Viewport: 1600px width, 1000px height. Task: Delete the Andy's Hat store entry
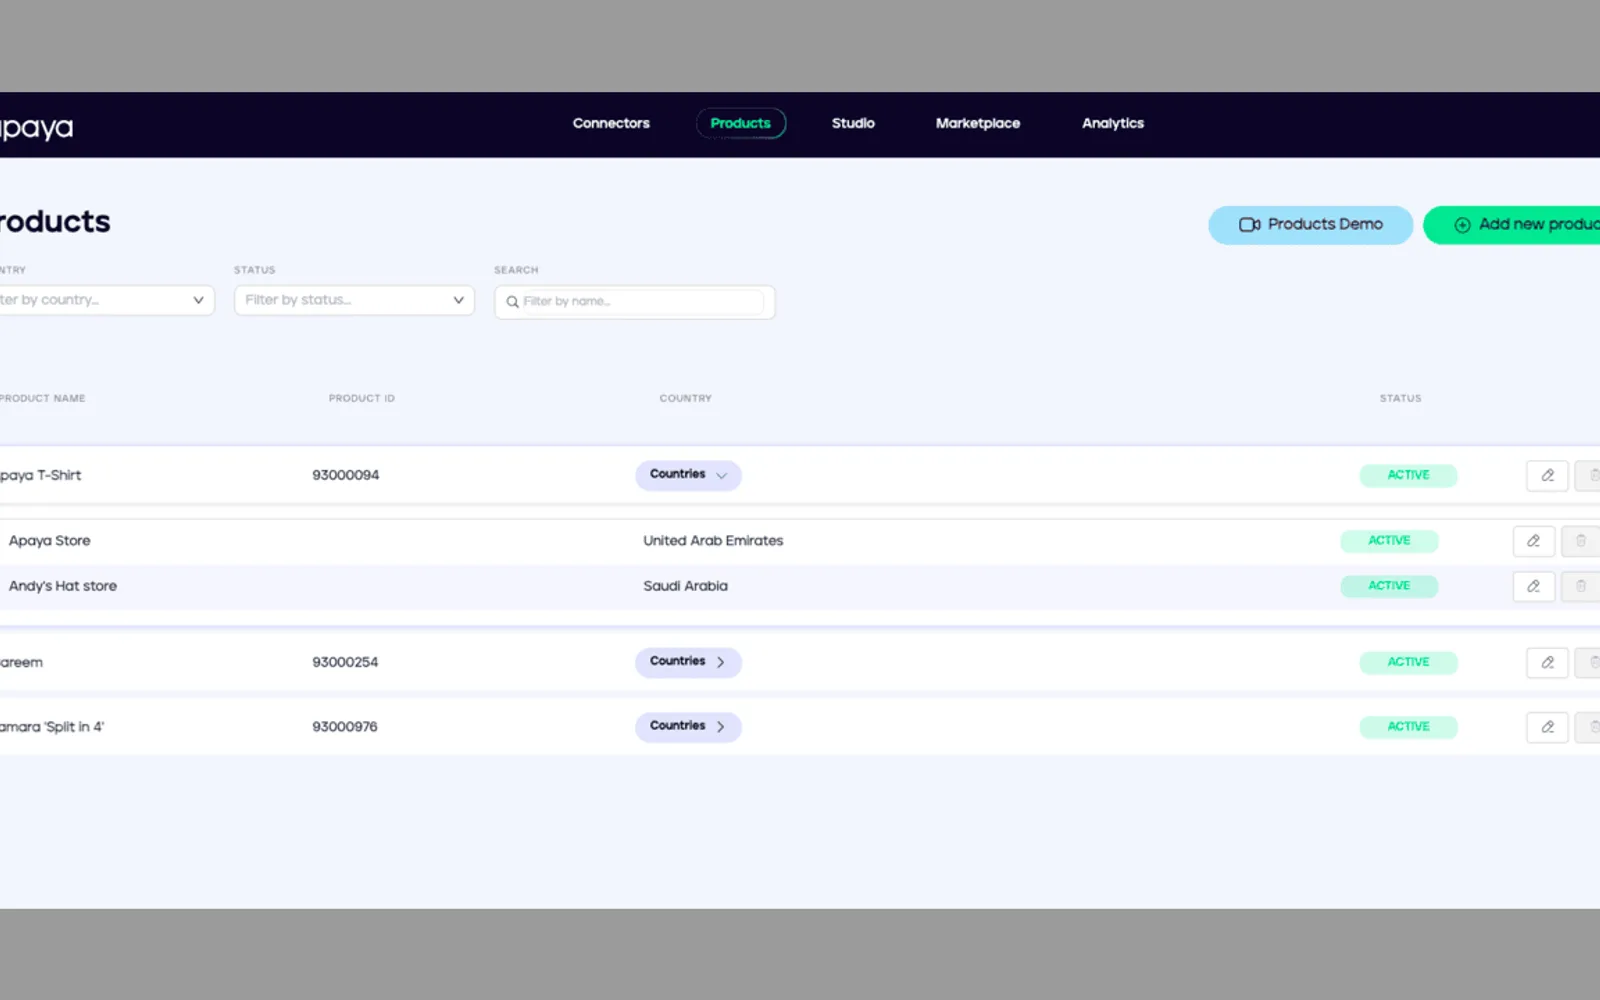(1581, 586)
